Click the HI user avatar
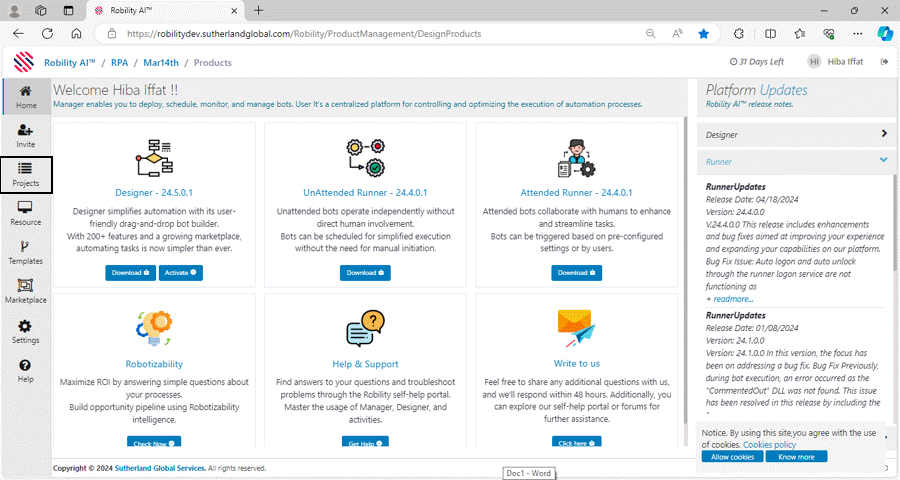Screen dimensions: 900x480 [814, 62]
